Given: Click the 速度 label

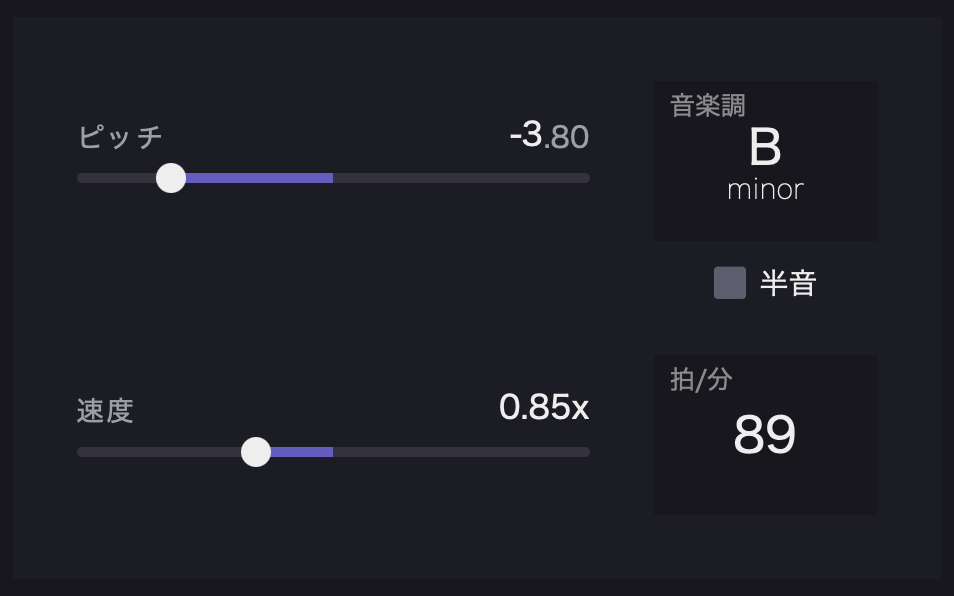Looking at the screenshot, I should [105, 411].
